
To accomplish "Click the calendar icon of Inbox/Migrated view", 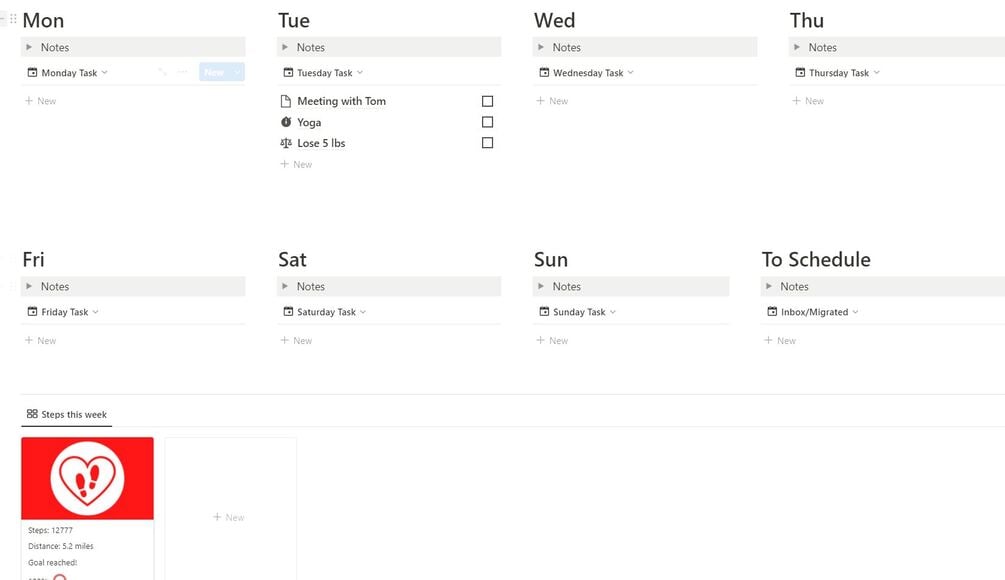I will (772, 312).
